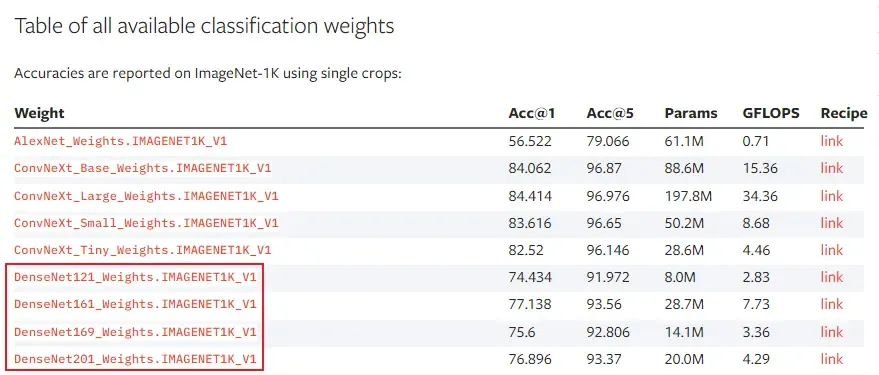Open ConvNeXt_Small_Weights.IMAGENET1K_V1 link

(x=146, y=223)
